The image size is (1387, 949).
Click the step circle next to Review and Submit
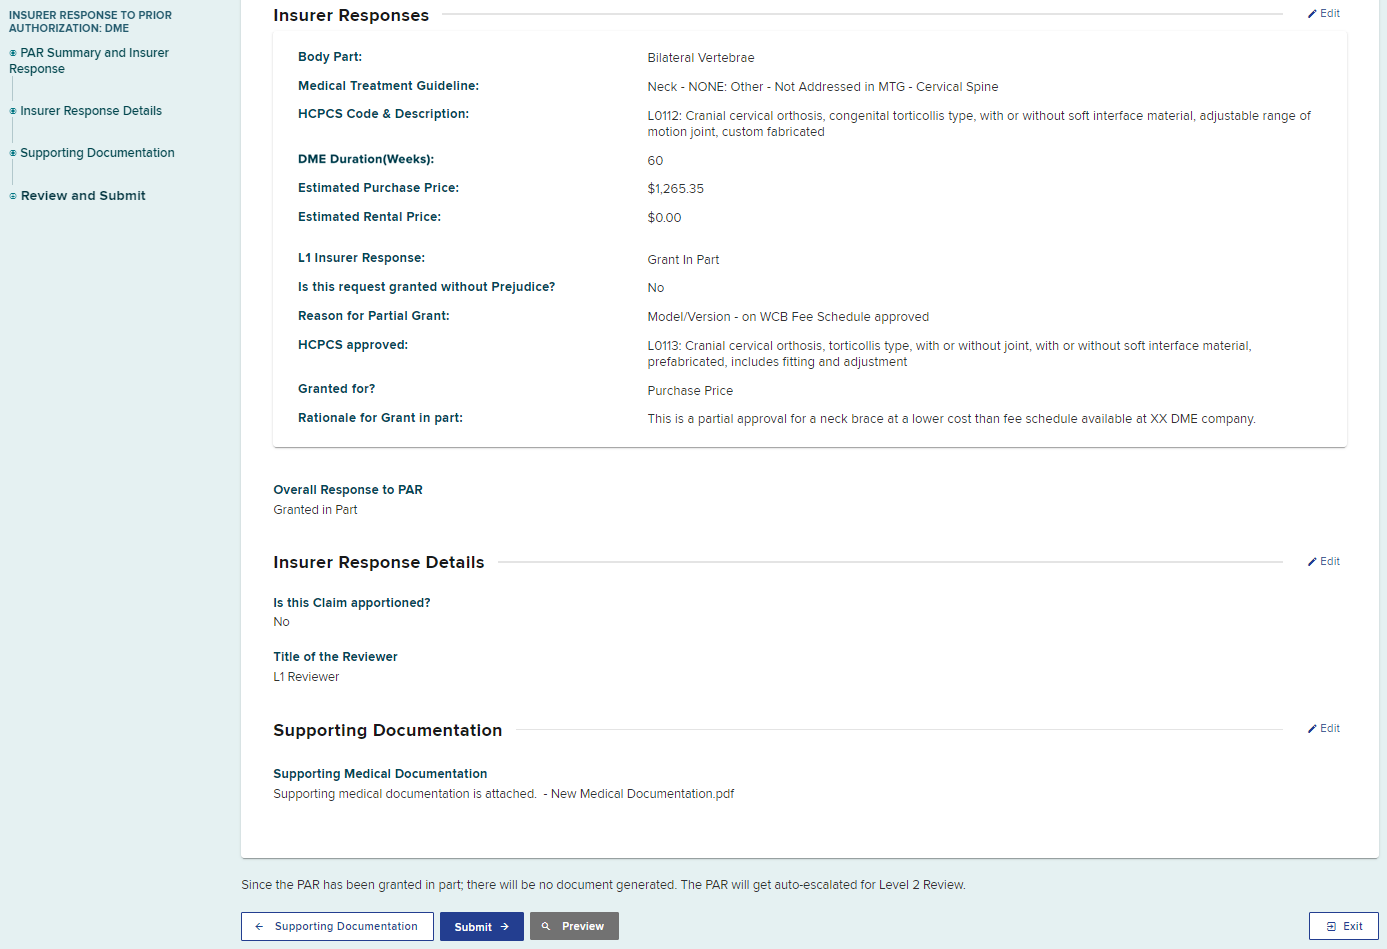11,195
